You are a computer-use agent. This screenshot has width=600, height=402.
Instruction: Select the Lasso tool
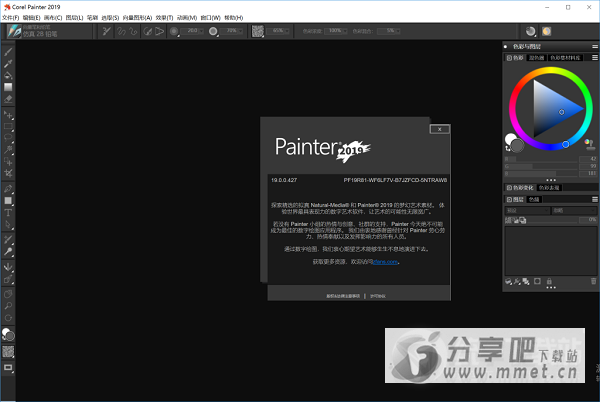(8, 138)
